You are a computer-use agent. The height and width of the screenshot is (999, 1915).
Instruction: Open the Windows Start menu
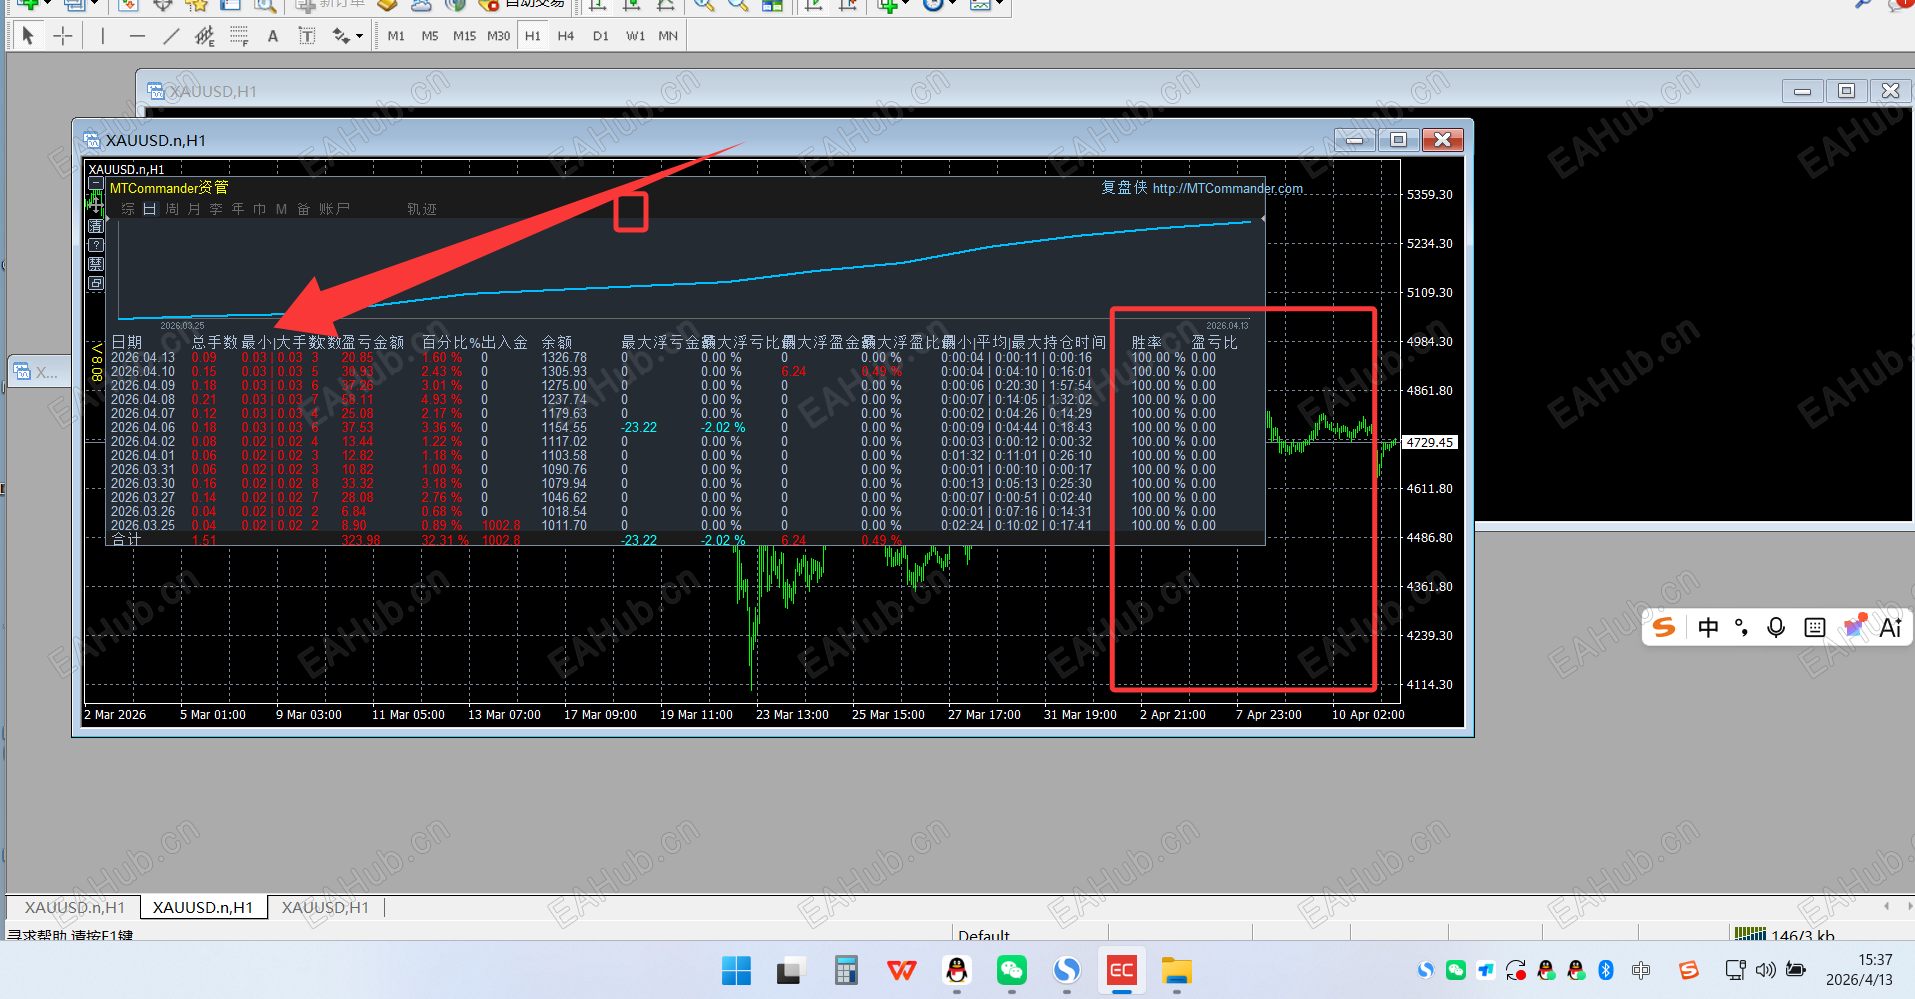(x=736, y=970)
